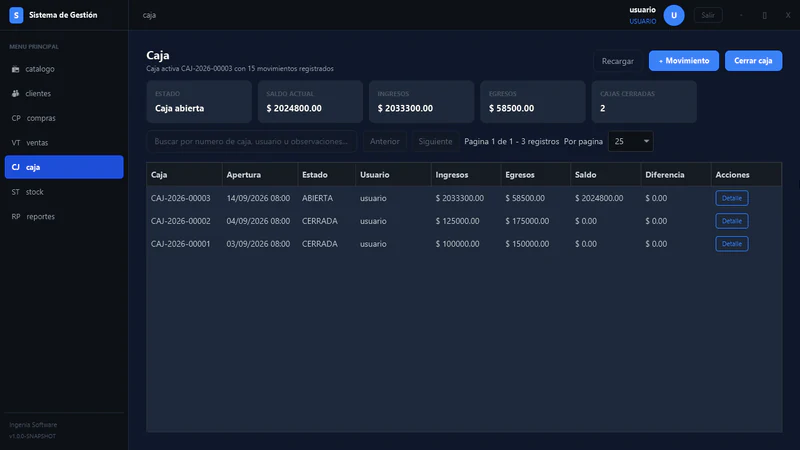Click the Salir logout button
This screenshot has width=800, height=450.
point(708,15)
